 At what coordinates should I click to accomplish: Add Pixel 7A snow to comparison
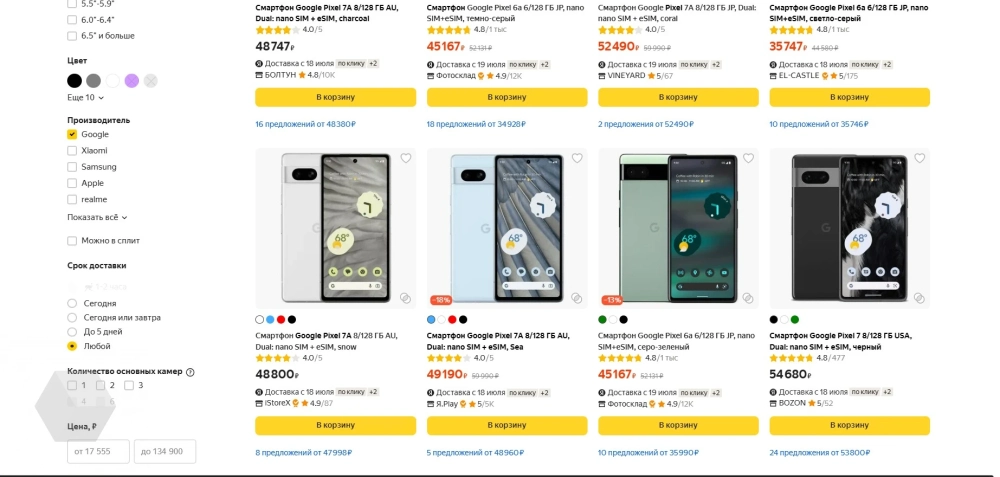(406, 298)
